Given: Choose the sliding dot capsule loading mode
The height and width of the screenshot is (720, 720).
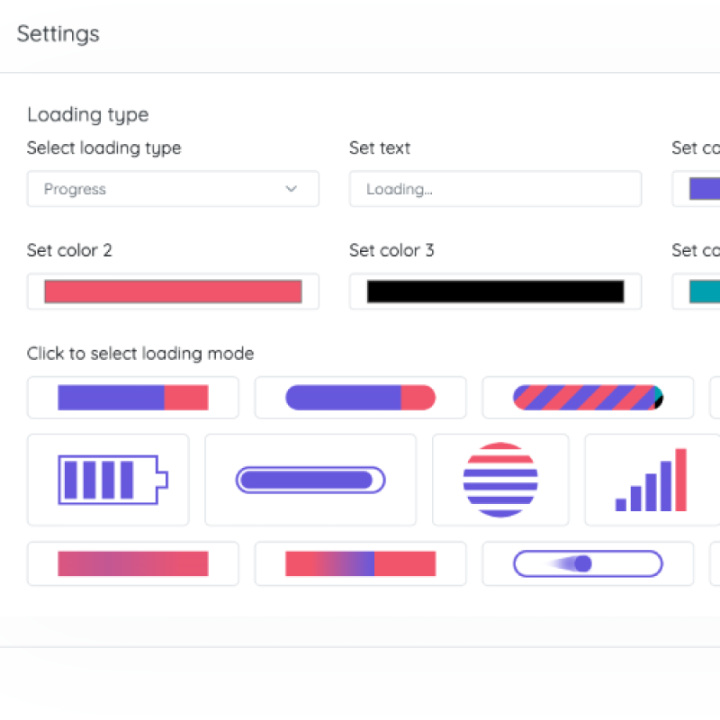Looking at the screenshot, I should (x=588, y=564).
